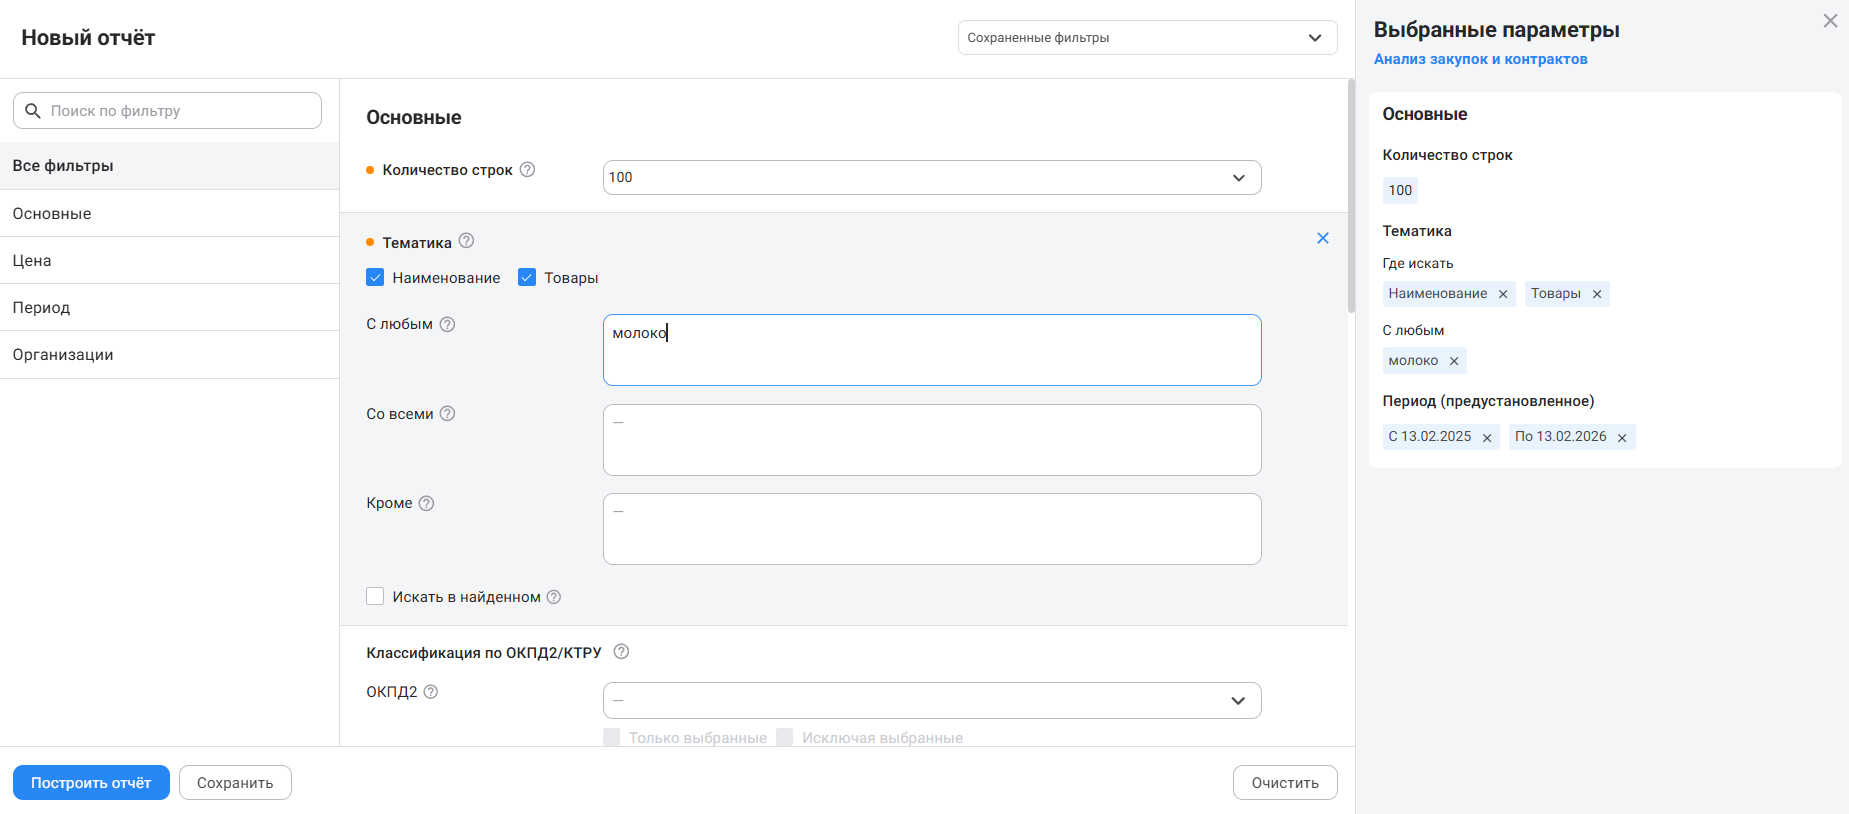Clear the Тематика section with the blue X
1849x814 pixels.
pos(1322,238)
